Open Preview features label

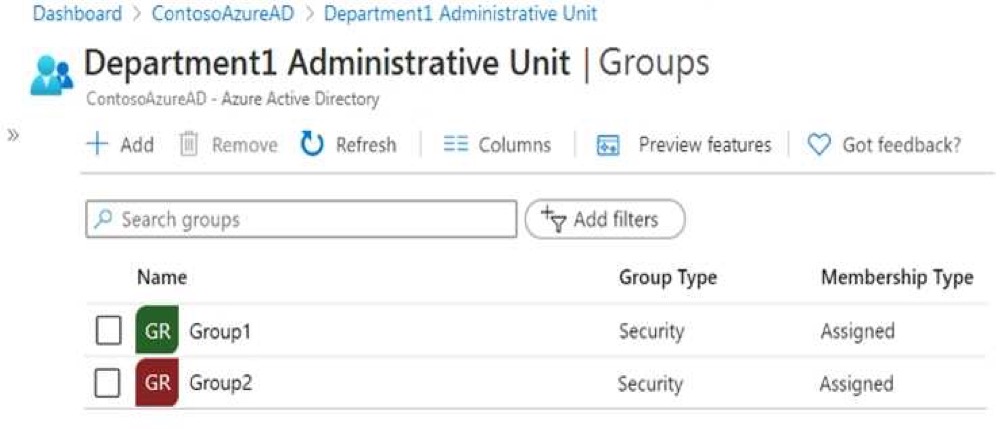click(x=705, y=145)
